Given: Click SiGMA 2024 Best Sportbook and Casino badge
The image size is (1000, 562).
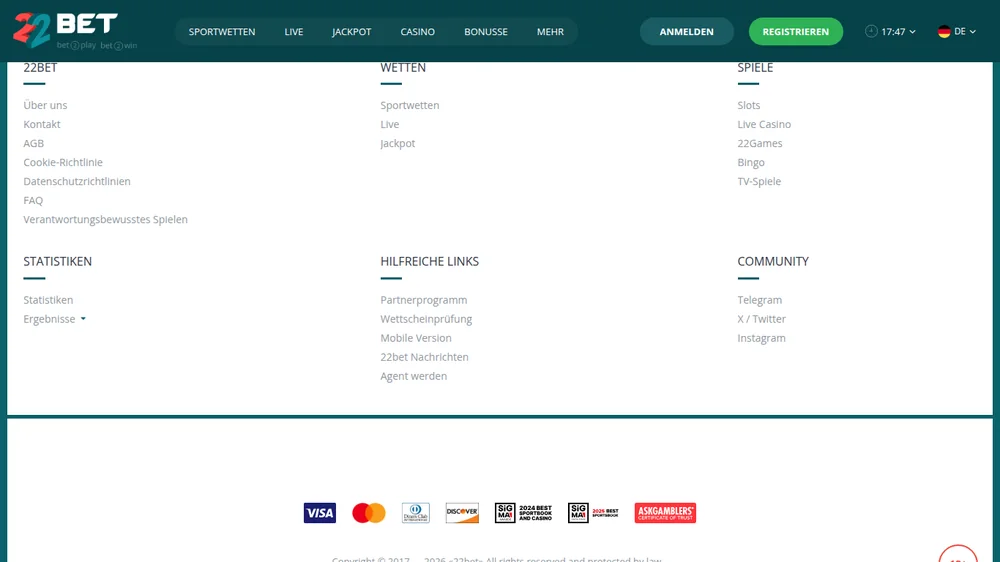Looking at the screenshot, I should [524, 513].
